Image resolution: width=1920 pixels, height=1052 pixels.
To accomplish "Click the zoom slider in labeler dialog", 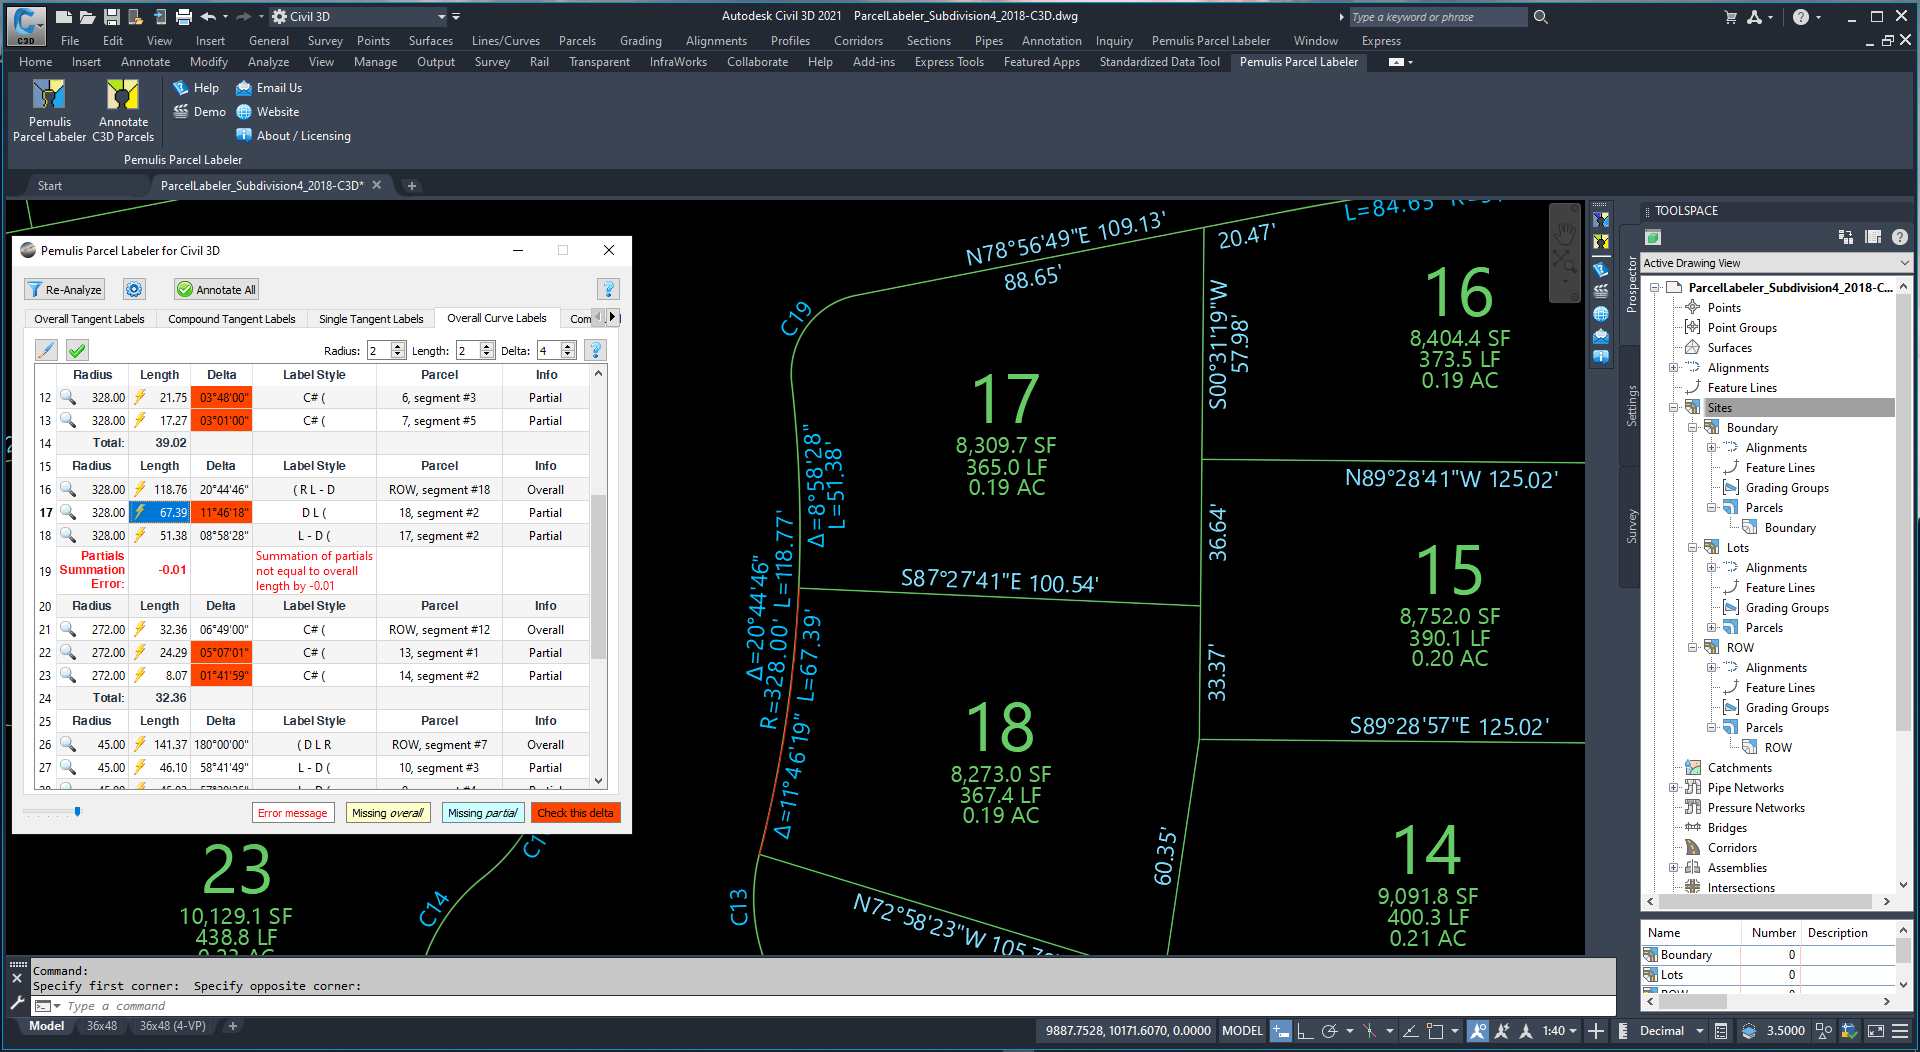I will (77, 812).
